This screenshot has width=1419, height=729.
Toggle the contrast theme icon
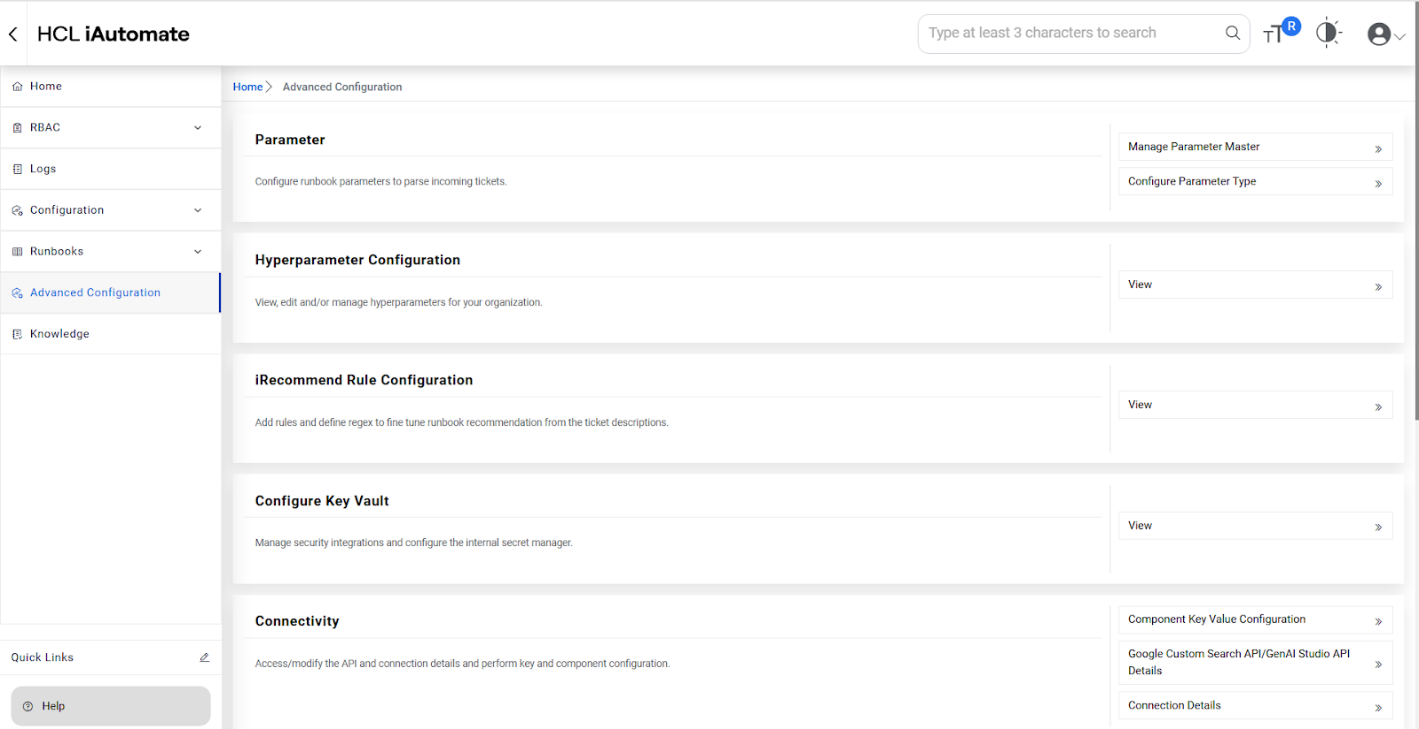tap(1327, 33)
